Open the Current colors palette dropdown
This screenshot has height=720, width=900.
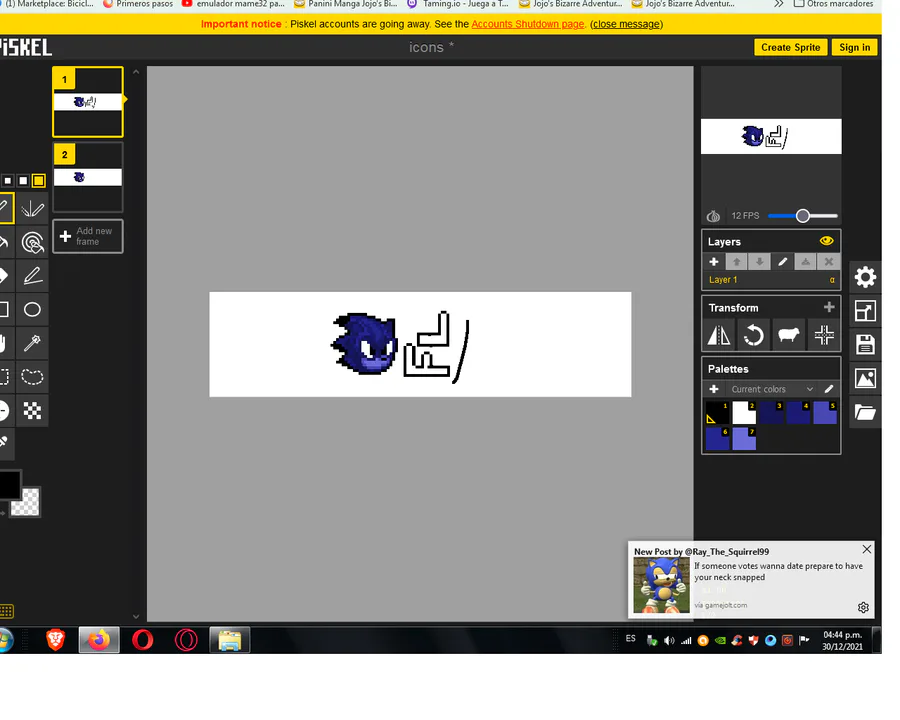[x=772, y=389]
